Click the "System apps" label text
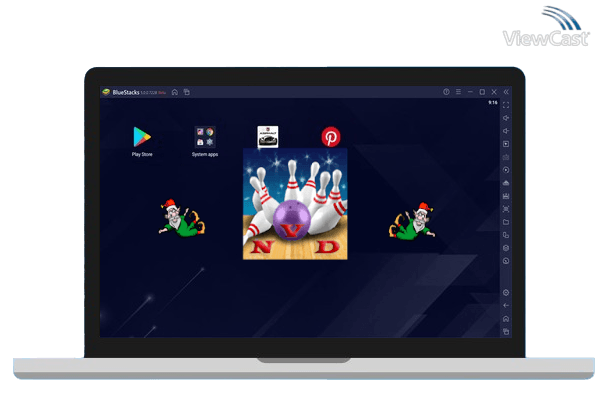This screenshot has width=602, height=414. coord(205,154)
